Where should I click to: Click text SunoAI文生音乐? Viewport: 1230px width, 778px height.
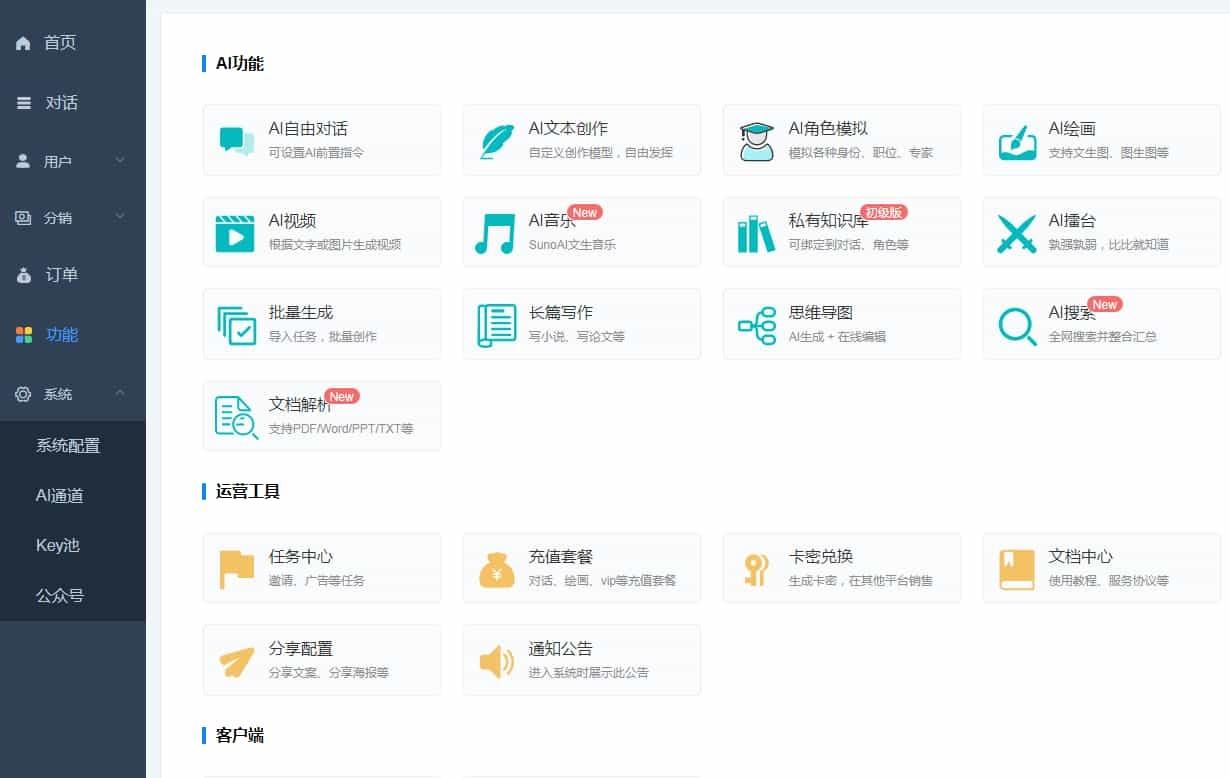coord(572,245)
